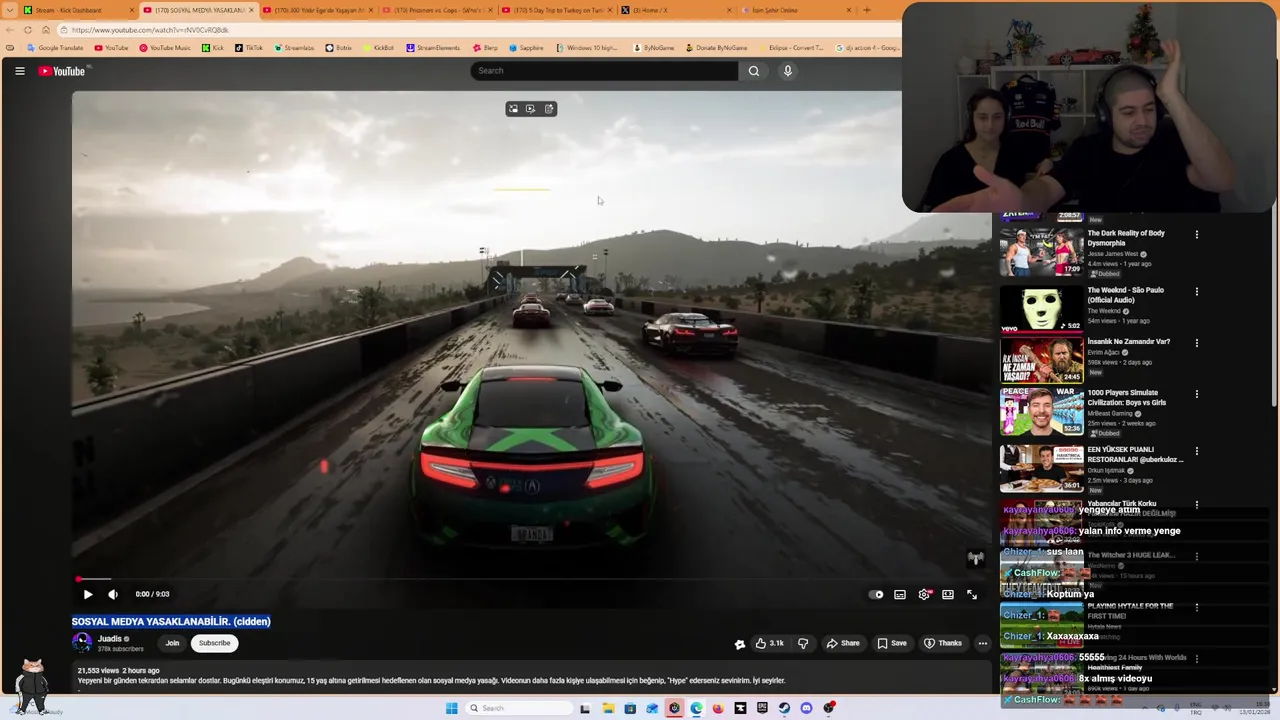Open Donate ByNoGame bookmark

point(716,48)
